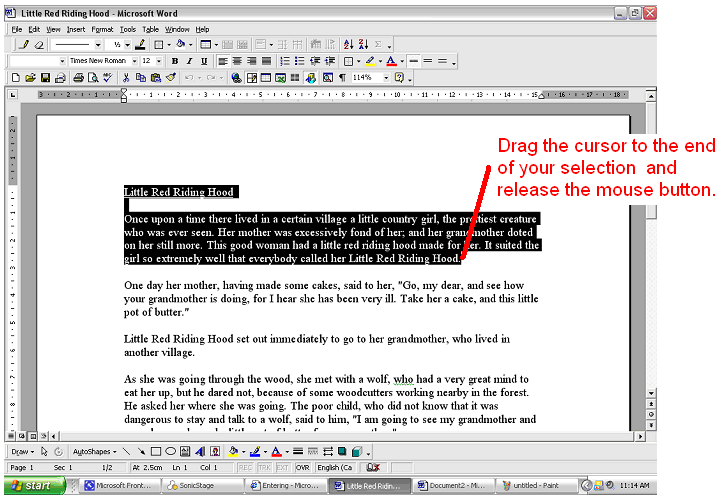722x501 pixels.
Task: Choose the Oval drawing tool
Action: 170,451
